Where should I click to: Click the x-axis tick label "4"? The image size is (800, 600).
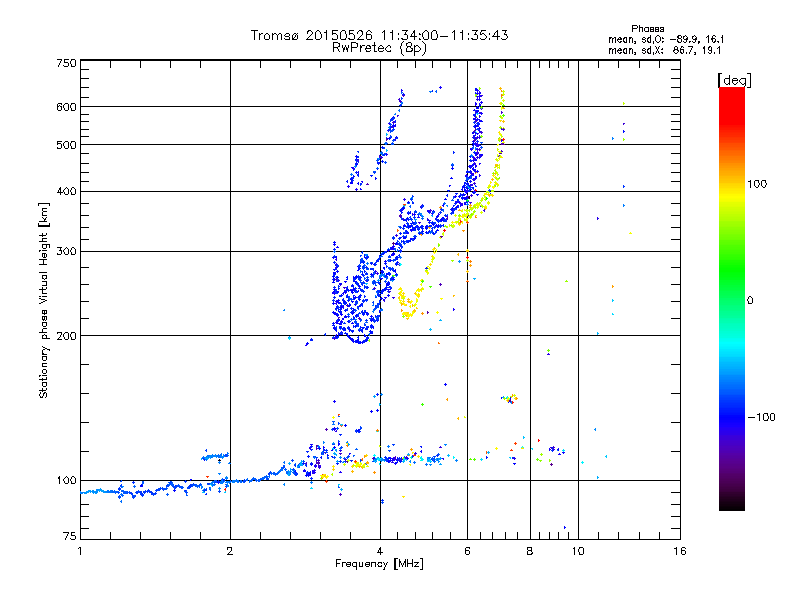click(x=380, y=551)
